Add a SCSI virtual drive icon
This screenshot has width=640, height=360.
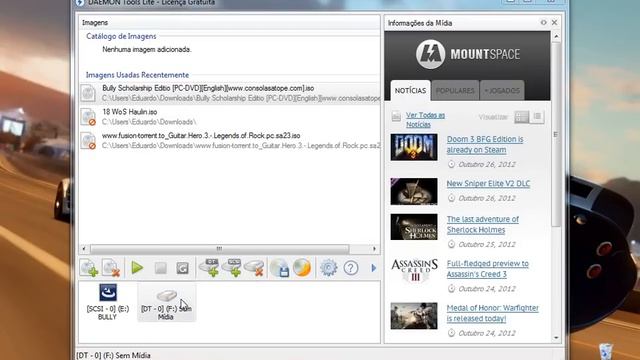[x=231, y=268]
